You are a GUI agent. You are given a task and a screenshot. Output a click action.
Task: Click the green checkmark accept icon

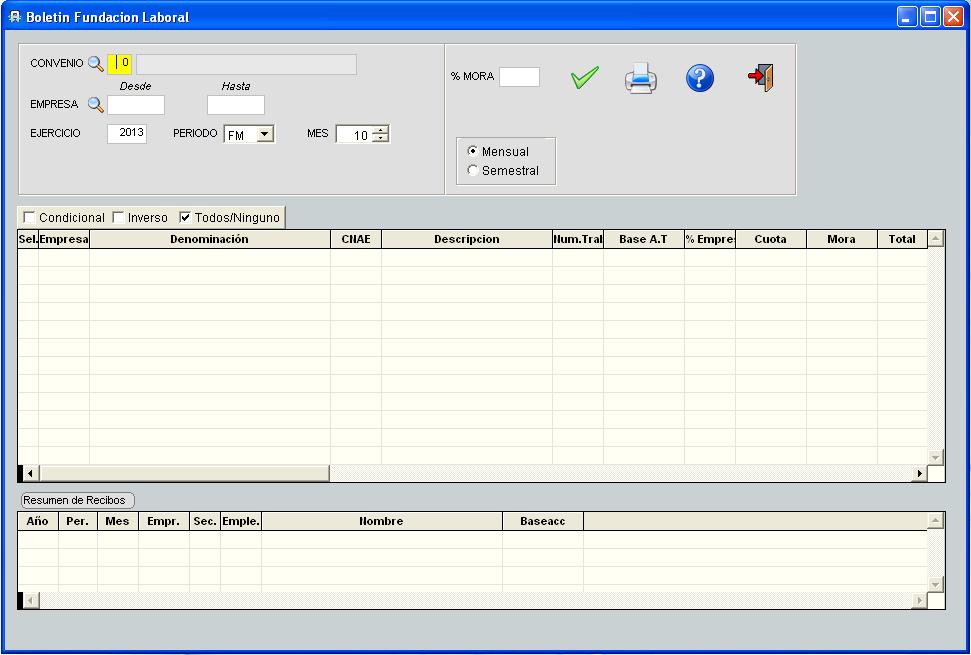pos(584,77)
